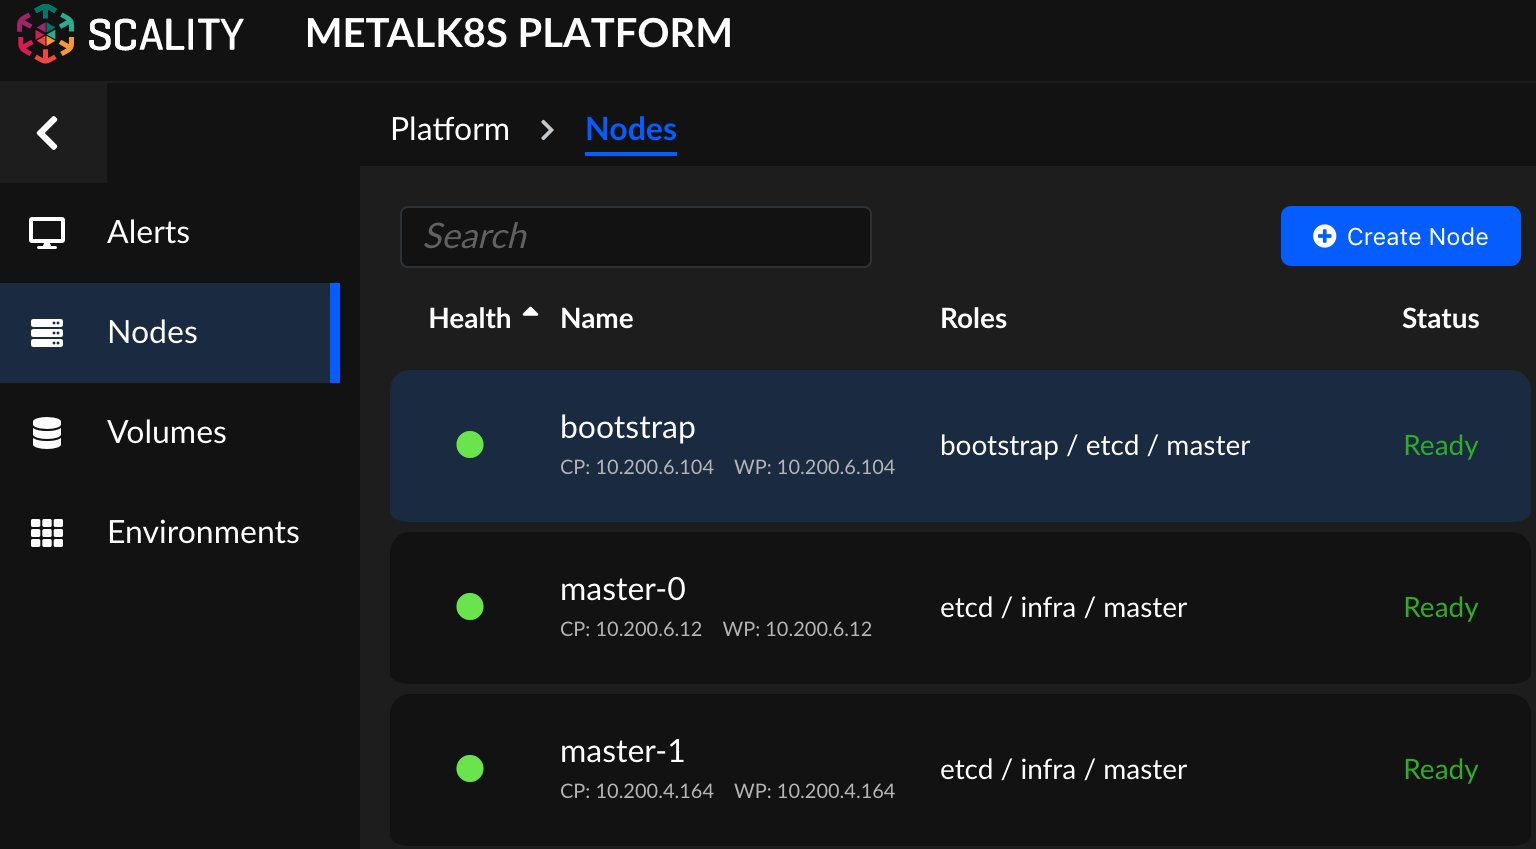
Task: Select the master-0 node name
Action: point(623,589)
